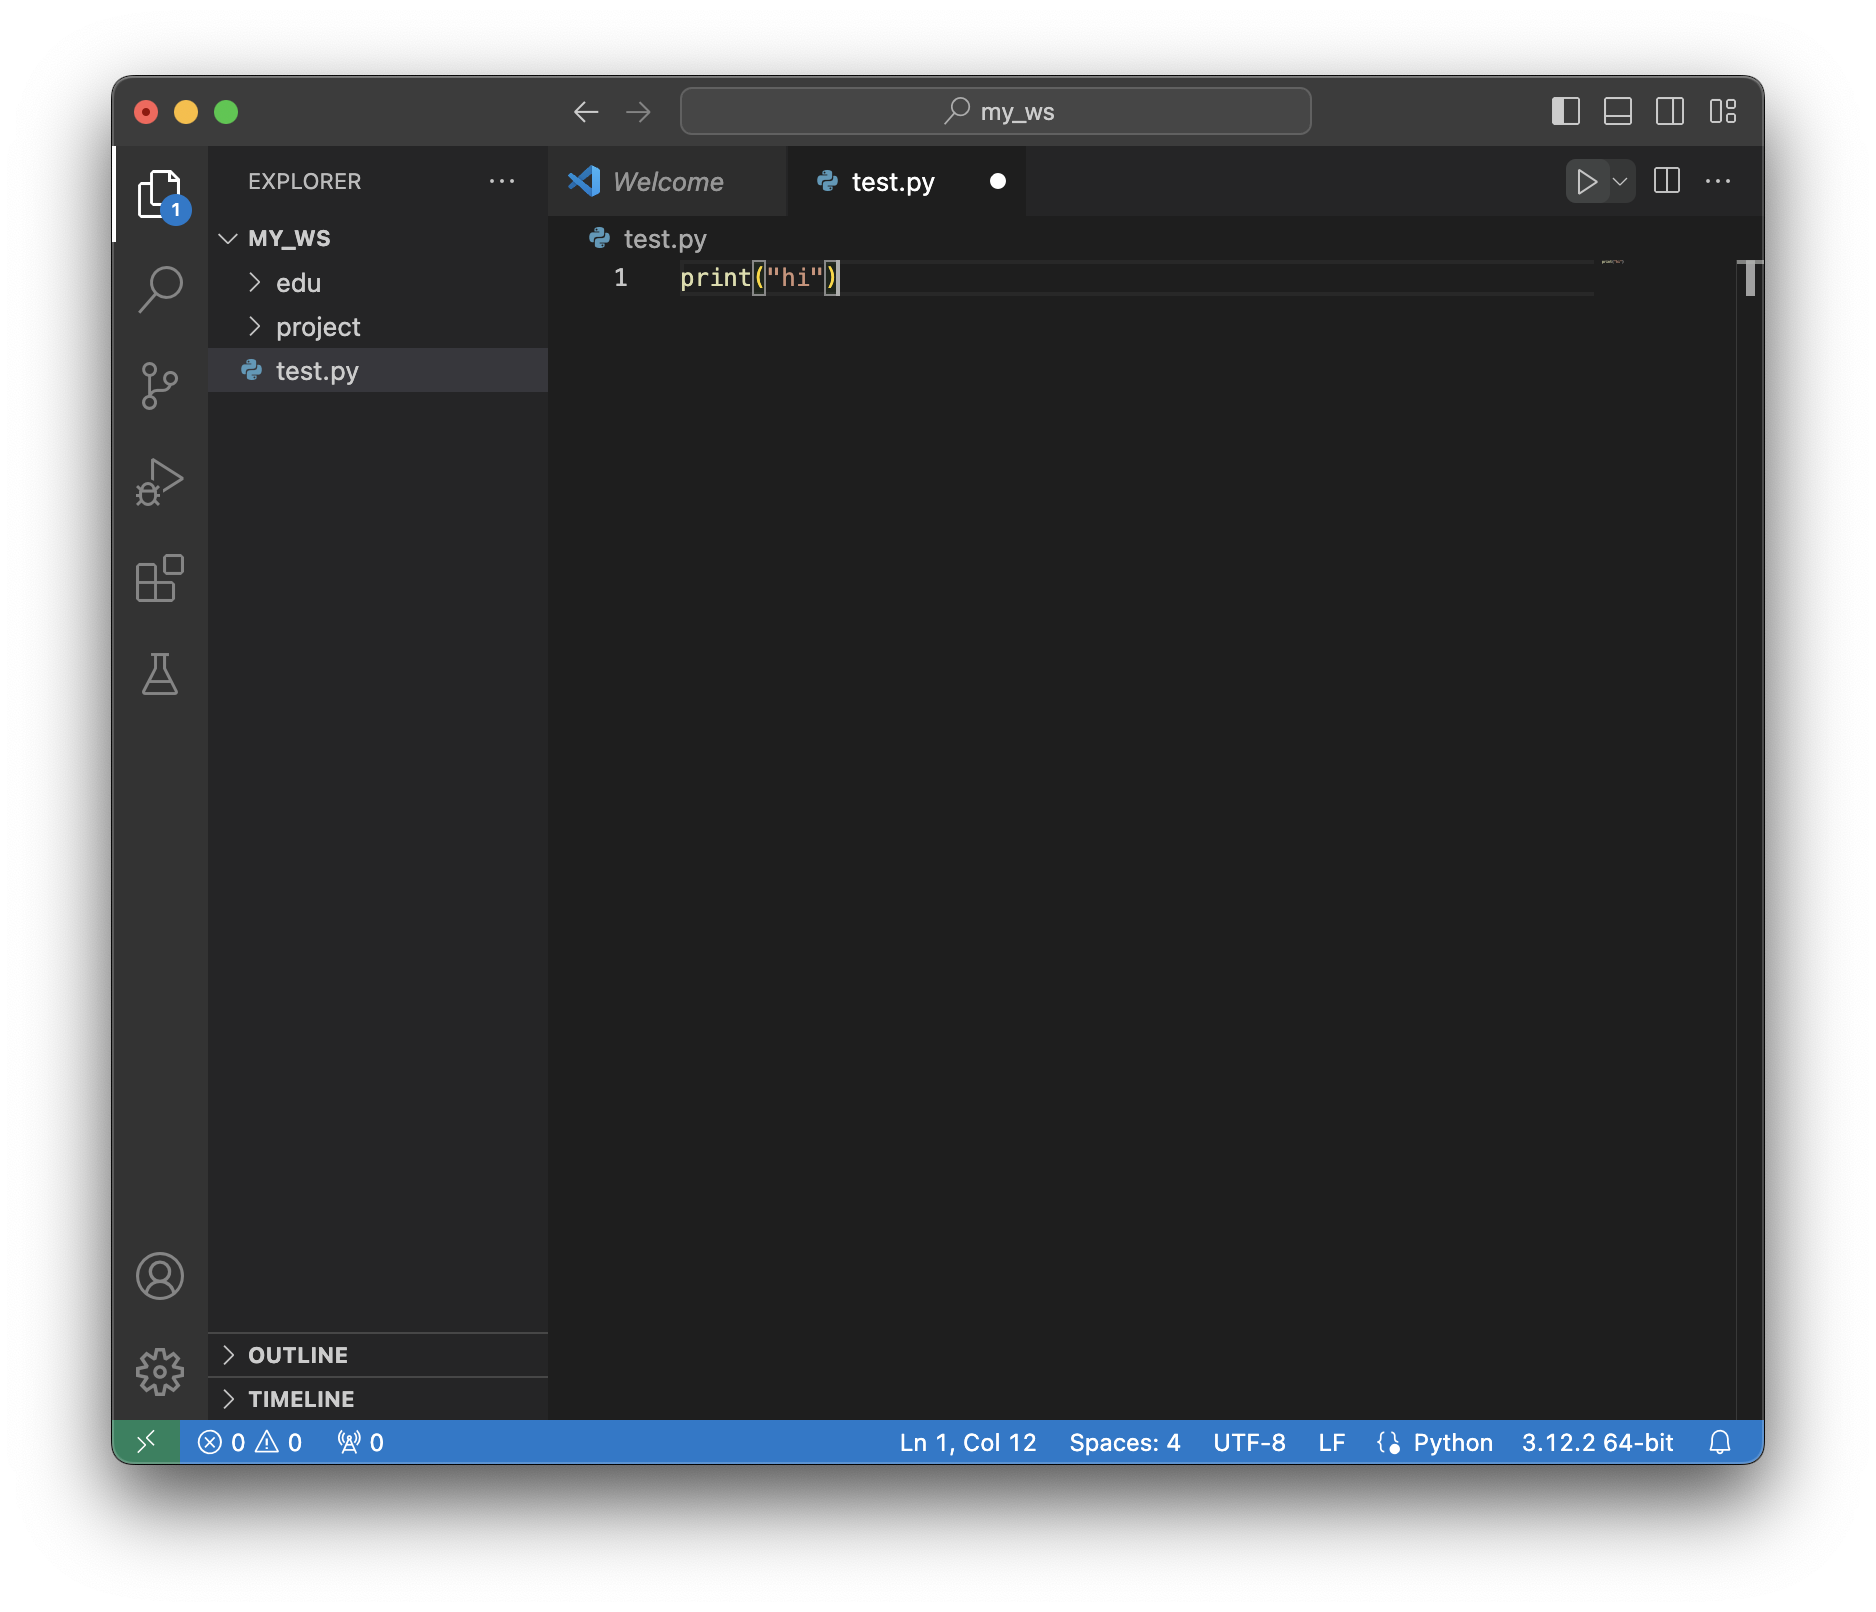Open the Extensions view

[x=160, y=578]
